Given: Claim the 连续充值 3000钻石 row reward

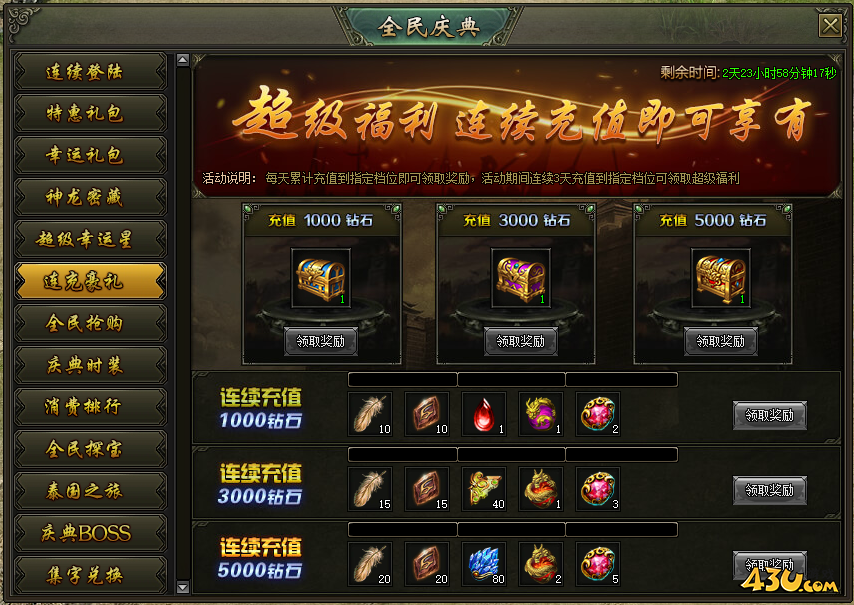Looking at the screenshot, I should [770, 490].
